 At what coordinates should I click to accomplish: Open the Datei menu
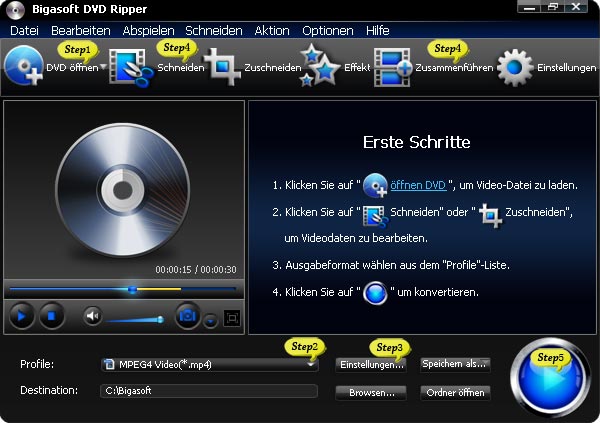tap(24, 31)
